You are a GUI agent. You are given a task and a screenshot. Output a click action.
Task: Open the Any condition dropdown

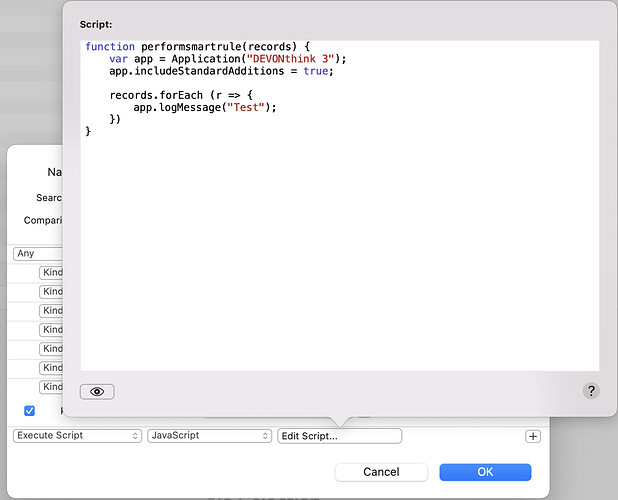click(x=38, y=253)
